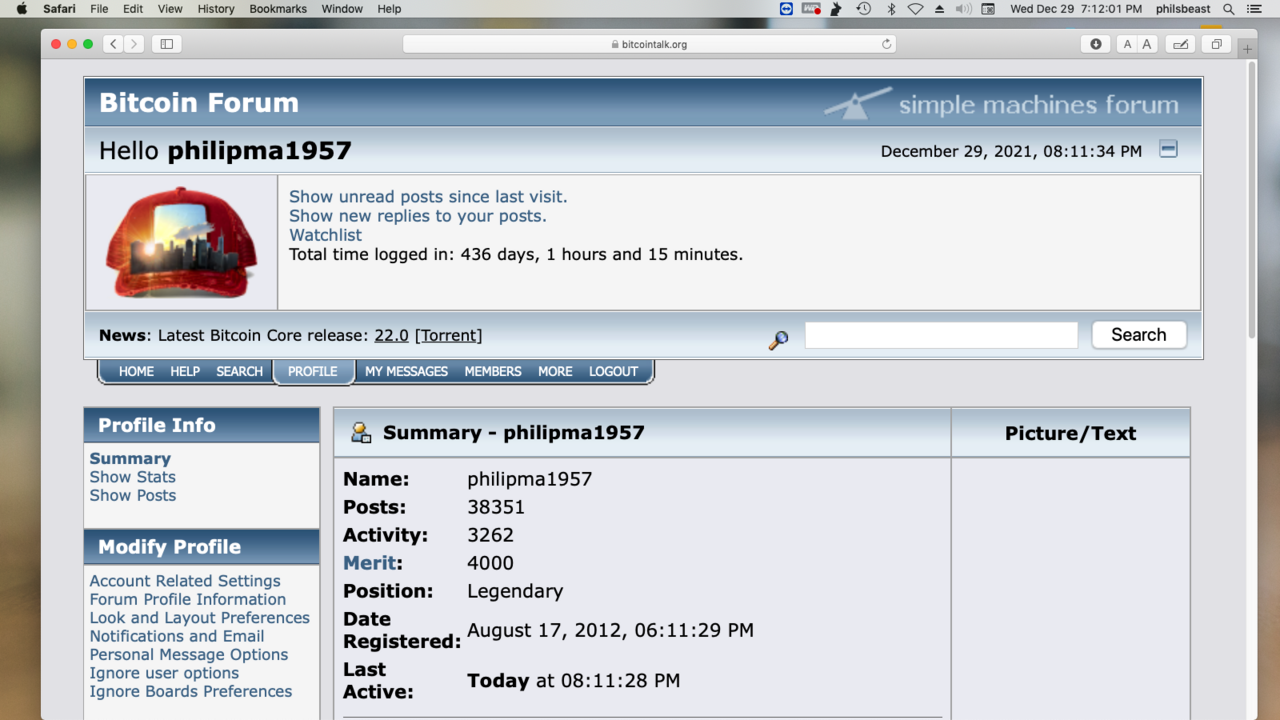
Task: Open the macOS Help menu
Action: [x=389, y=9]
